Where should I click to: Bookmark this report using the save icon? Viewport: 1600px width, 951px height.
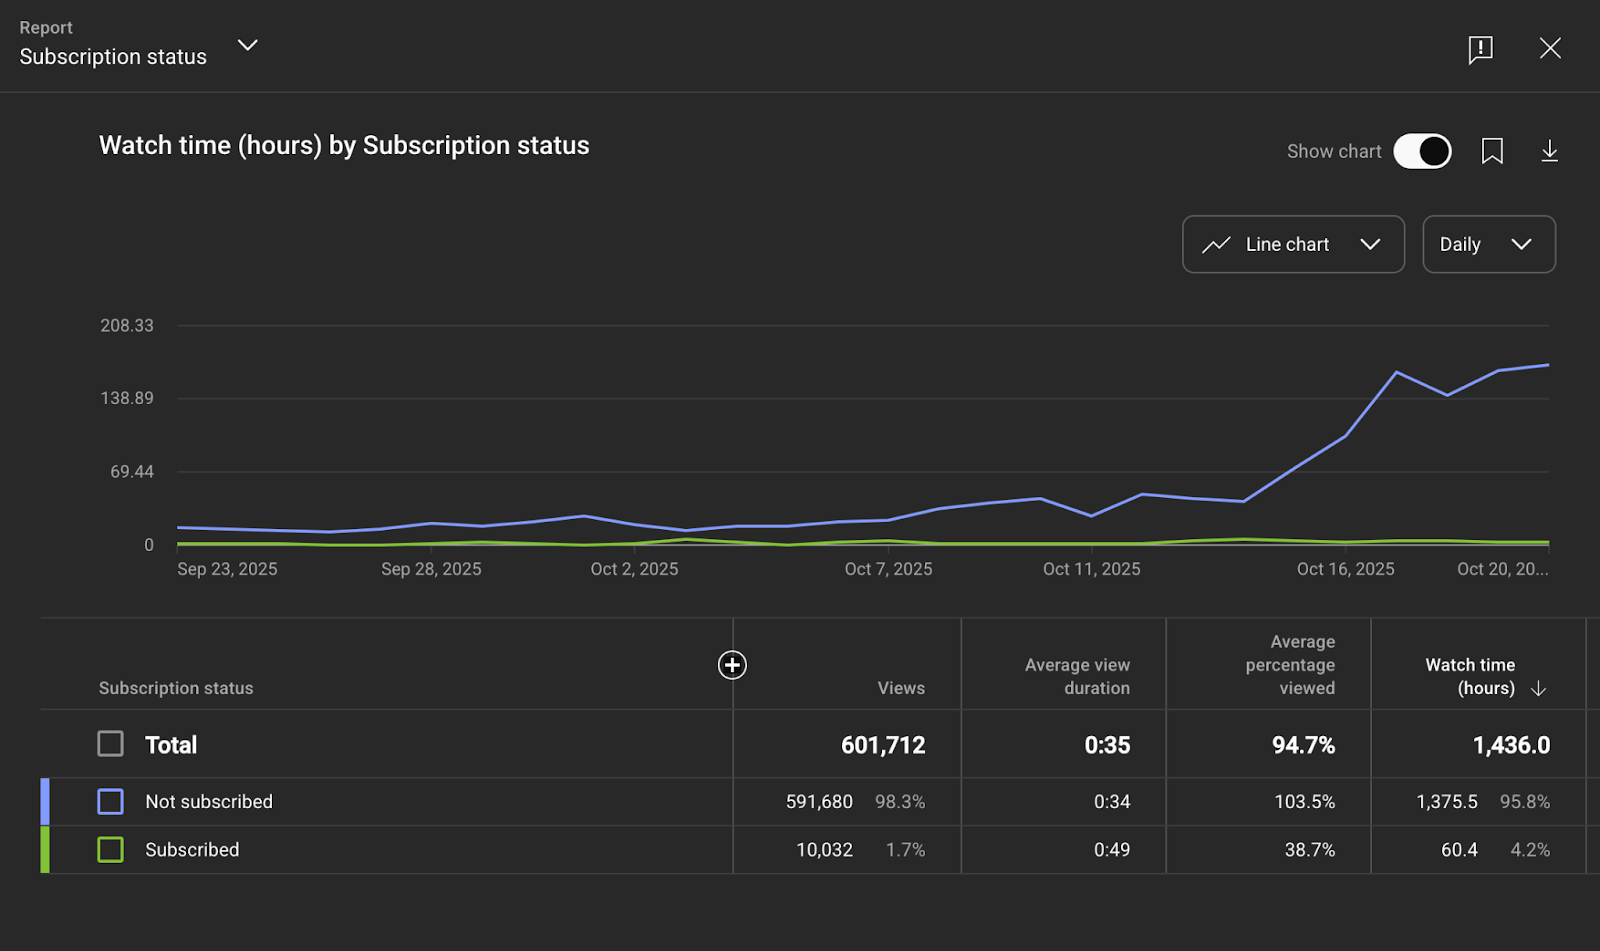[1492, 151]
